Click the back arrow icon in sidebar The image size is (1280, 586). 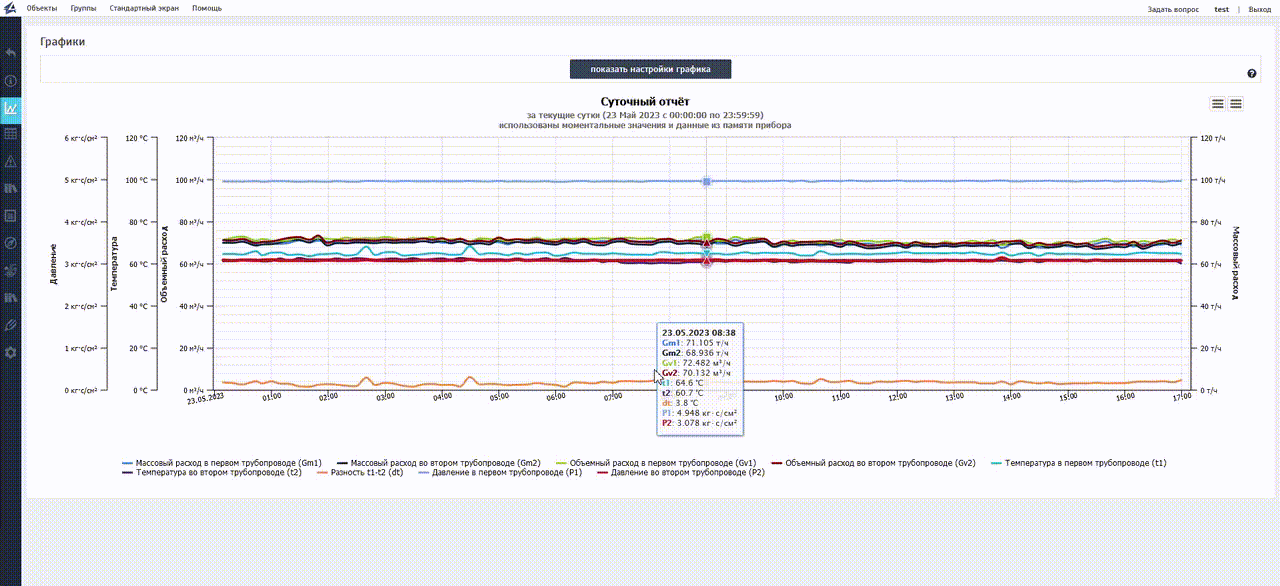pos(10,53)
